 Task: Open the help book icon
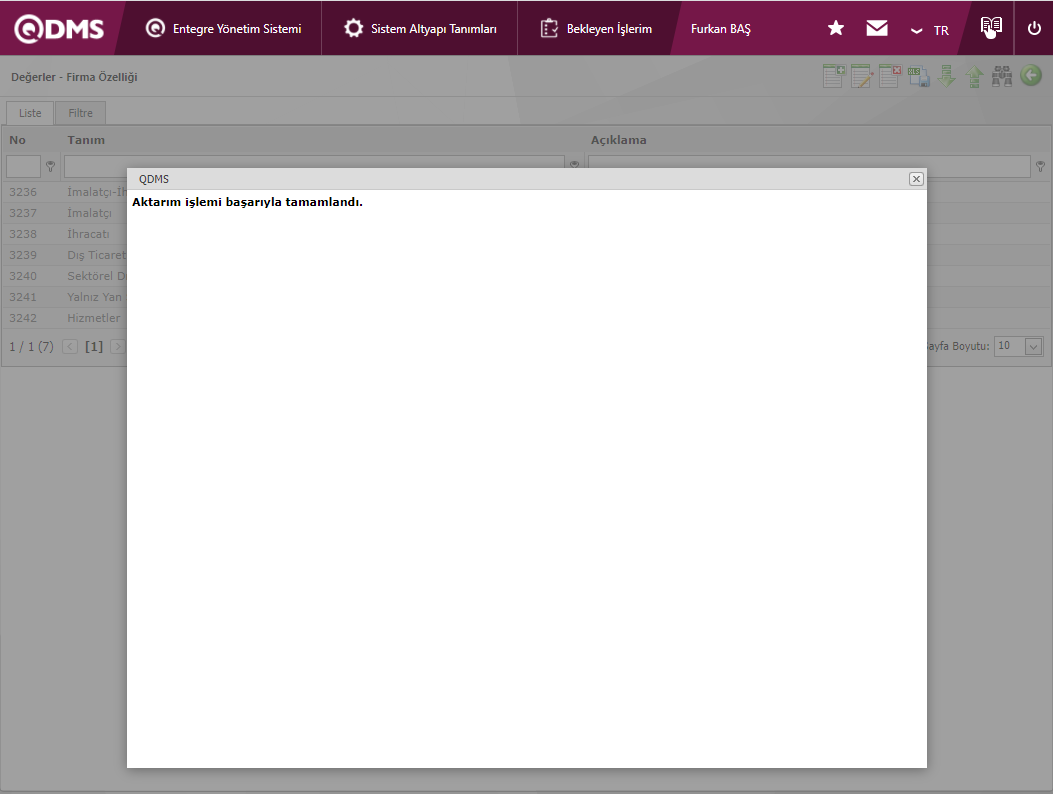pyautogui.click(x=991, y=28)
